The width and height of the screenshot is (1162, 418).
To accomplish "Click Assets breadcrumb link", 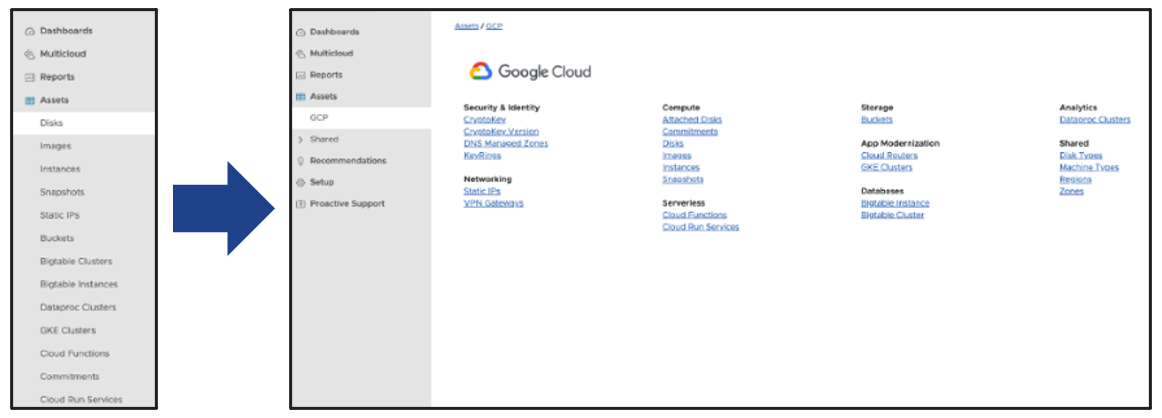I will coord(466,26).
